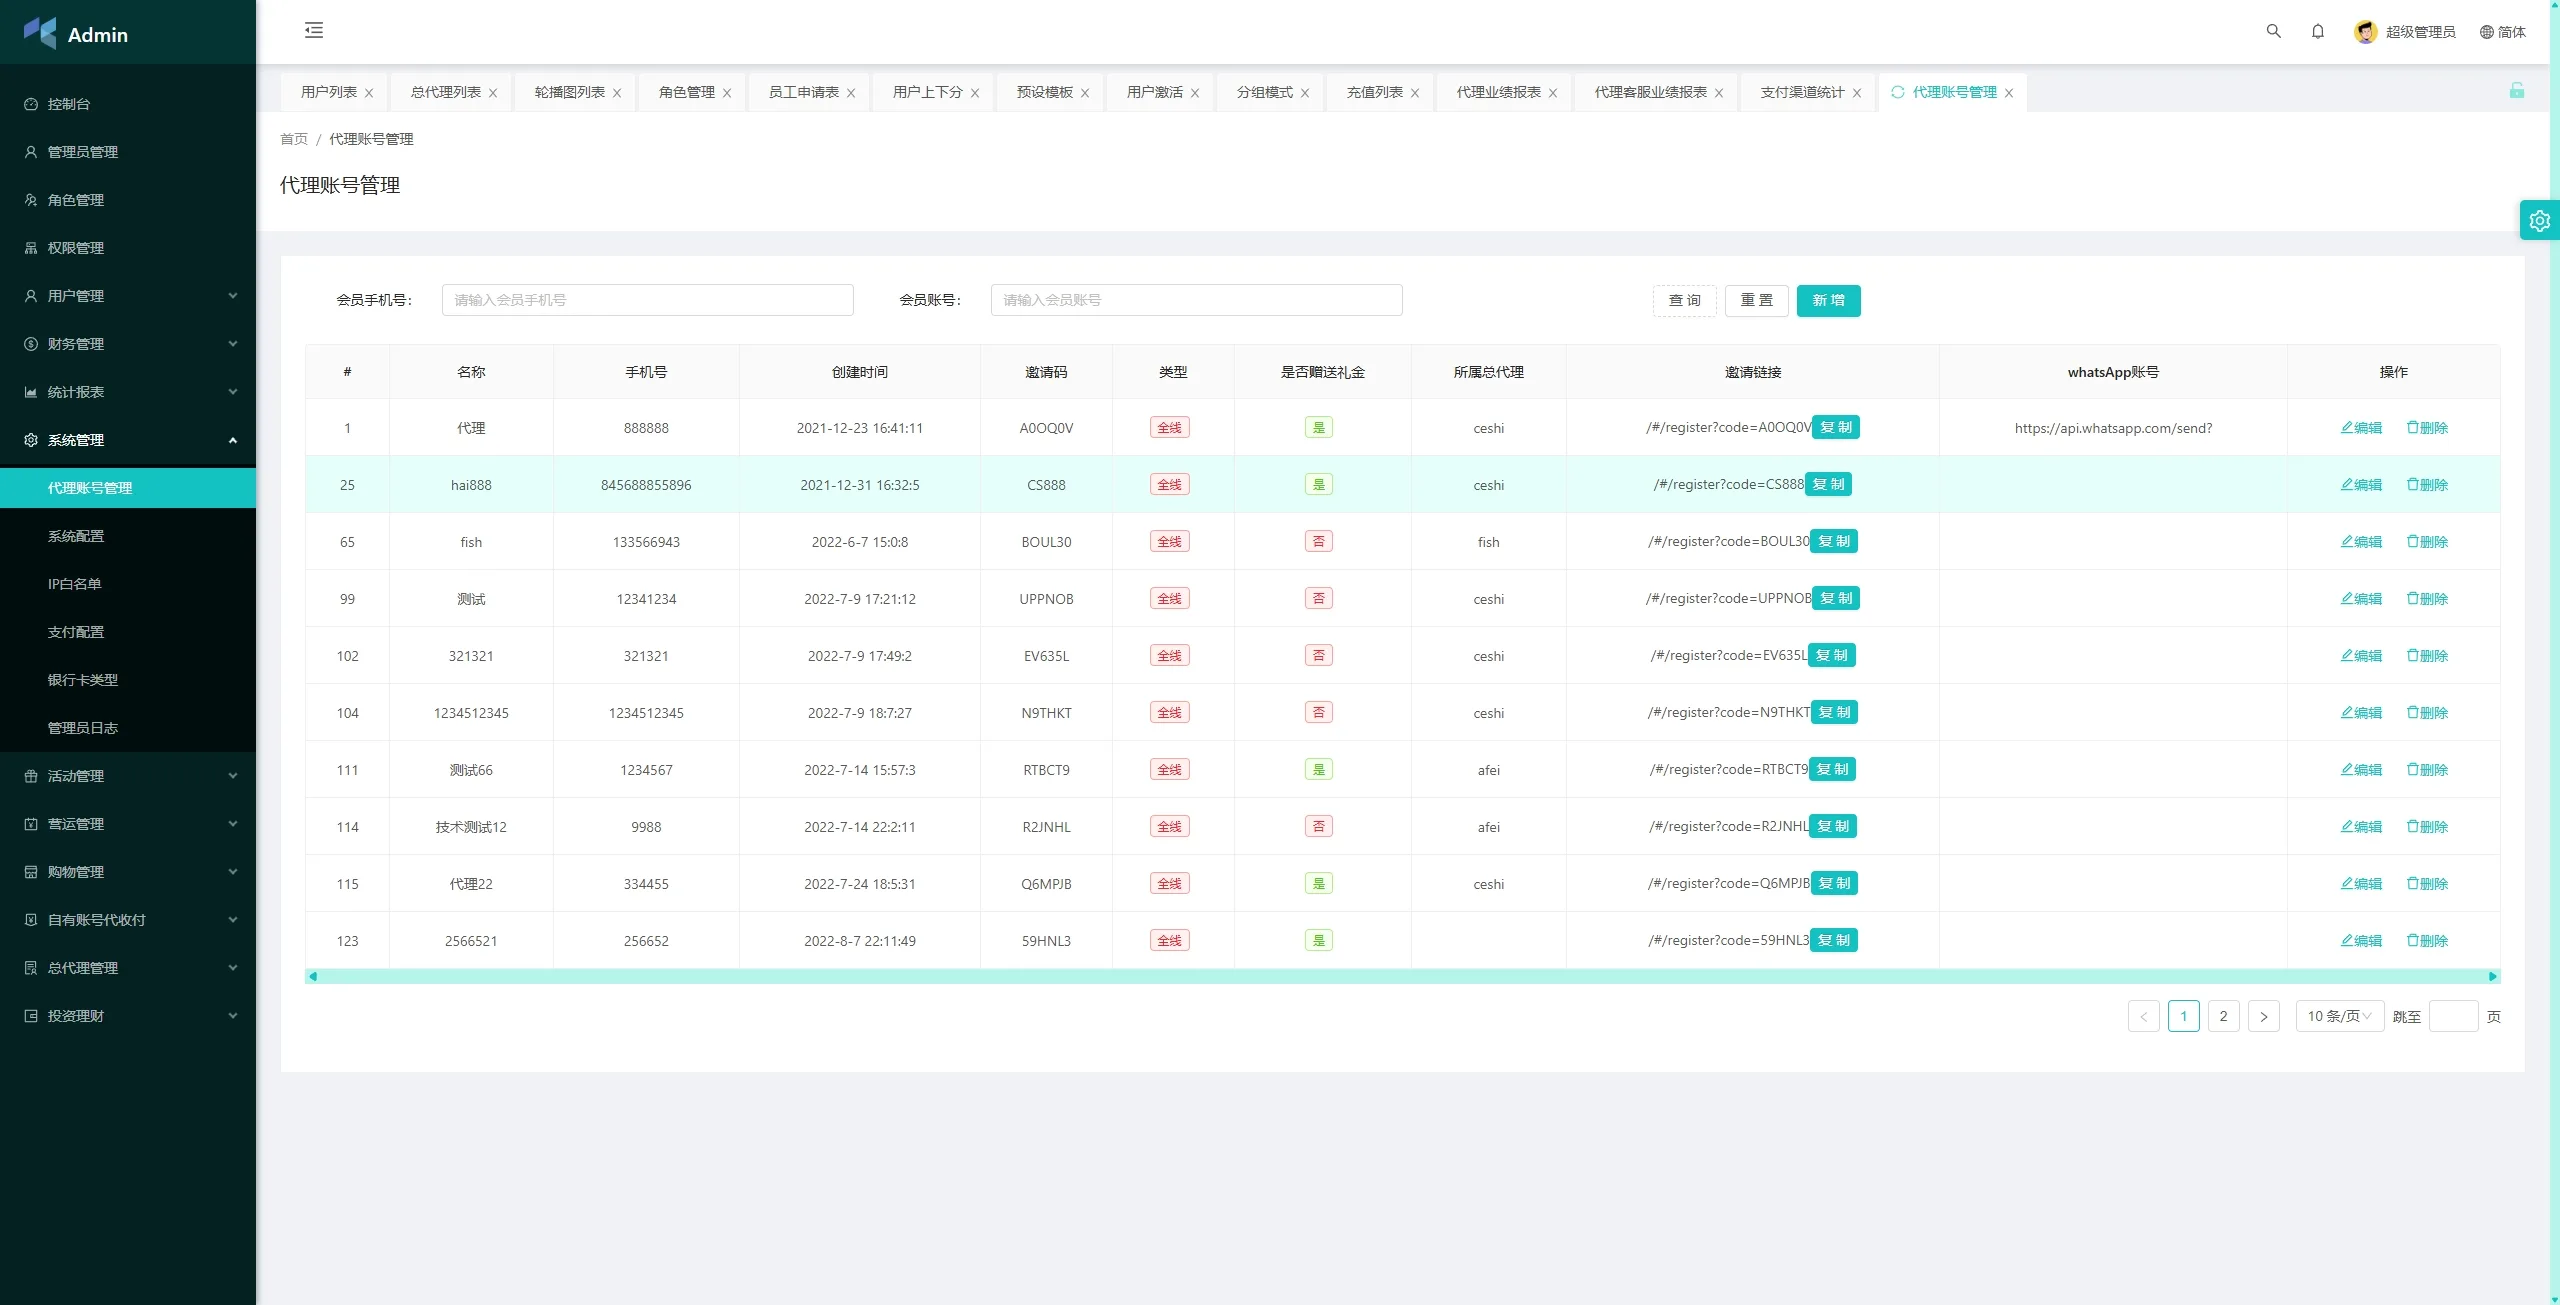
Task: Open 系统配置 in the sidebar
Action: (x=76, y=536)
